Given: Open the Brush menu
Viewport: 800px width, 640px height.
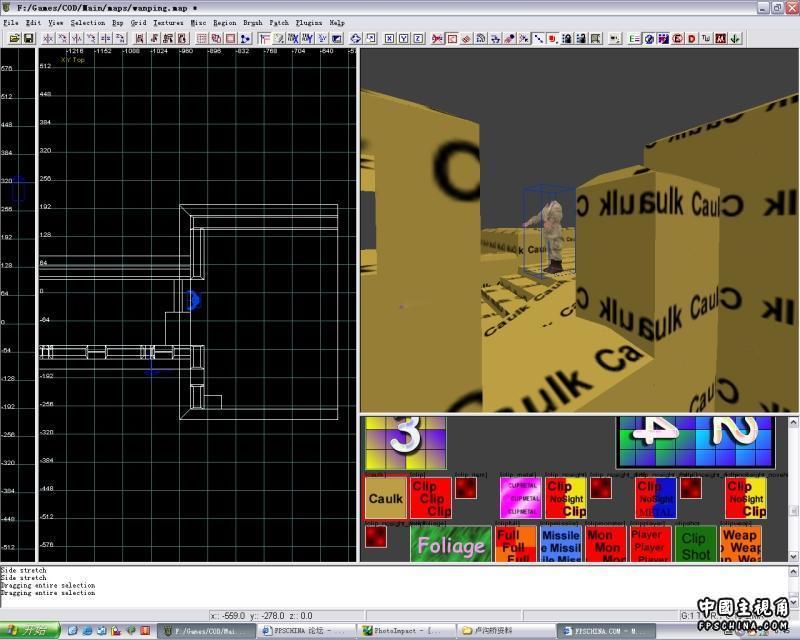Looking at the screenshot, I should (253, 22).
